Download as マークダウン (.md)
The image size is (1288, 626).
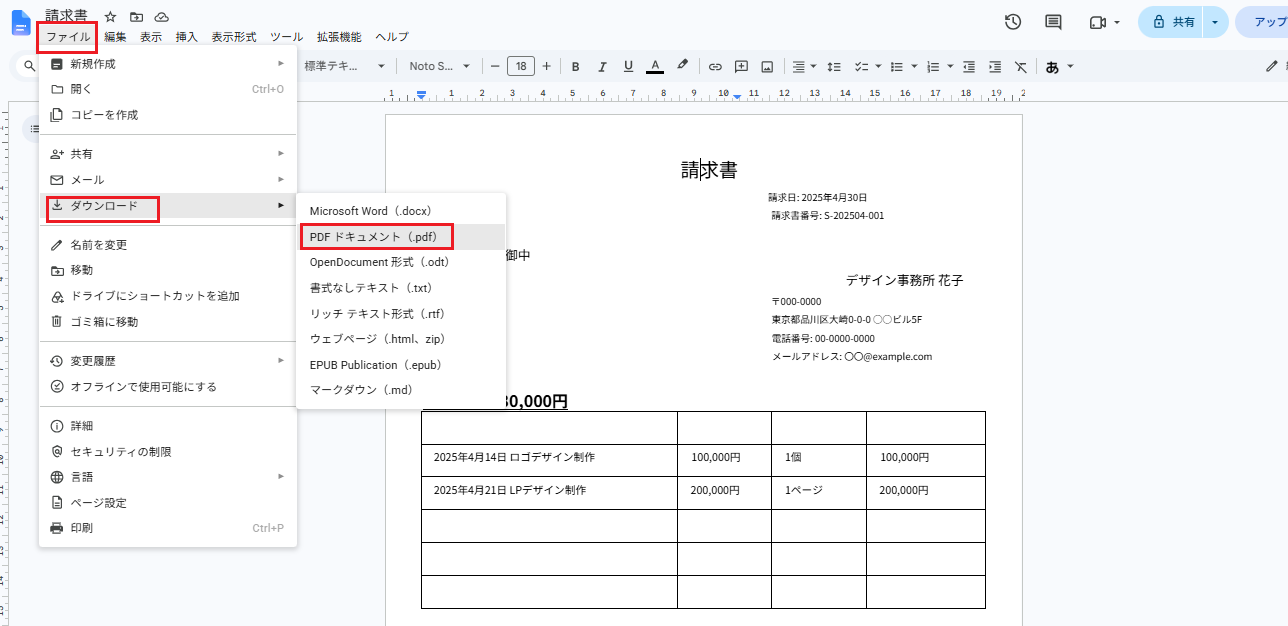pos(401,390)
